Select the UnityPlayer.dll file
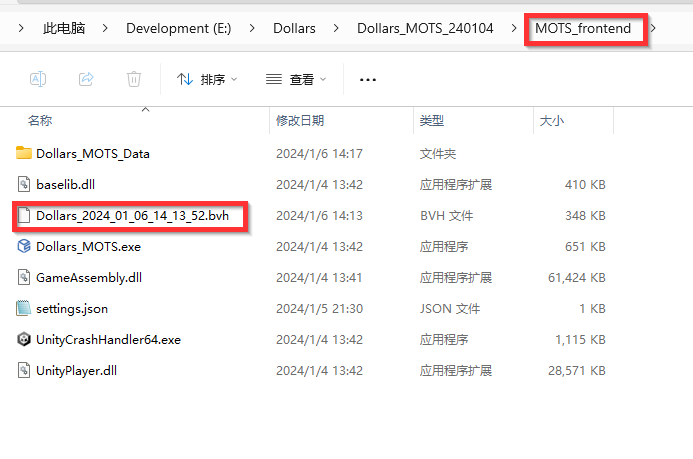The width and height of the screenshot is (693, 459). (x=76, y=370)
